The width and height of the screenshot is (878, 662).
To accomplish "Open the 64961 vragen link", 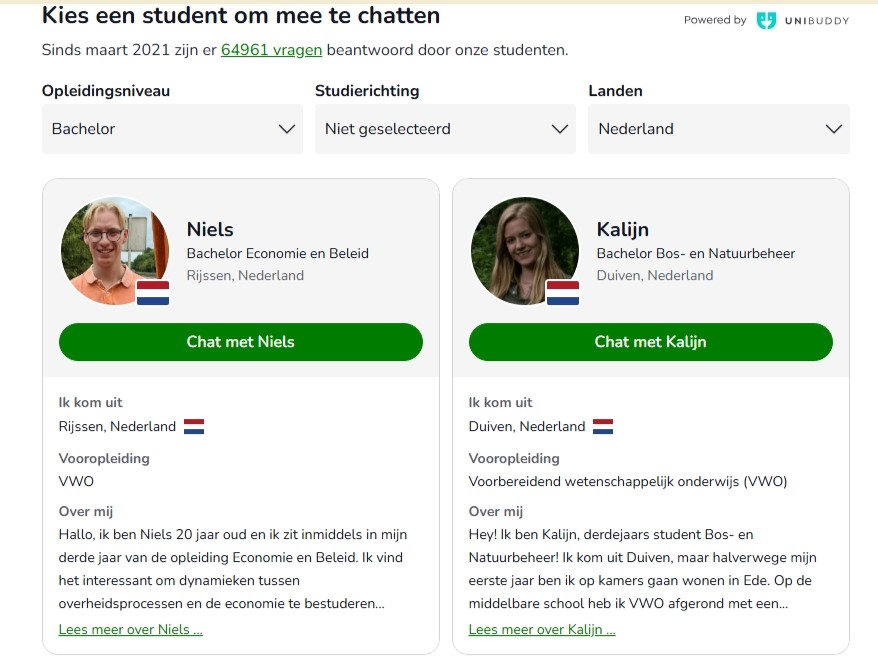I will (271, 50).
